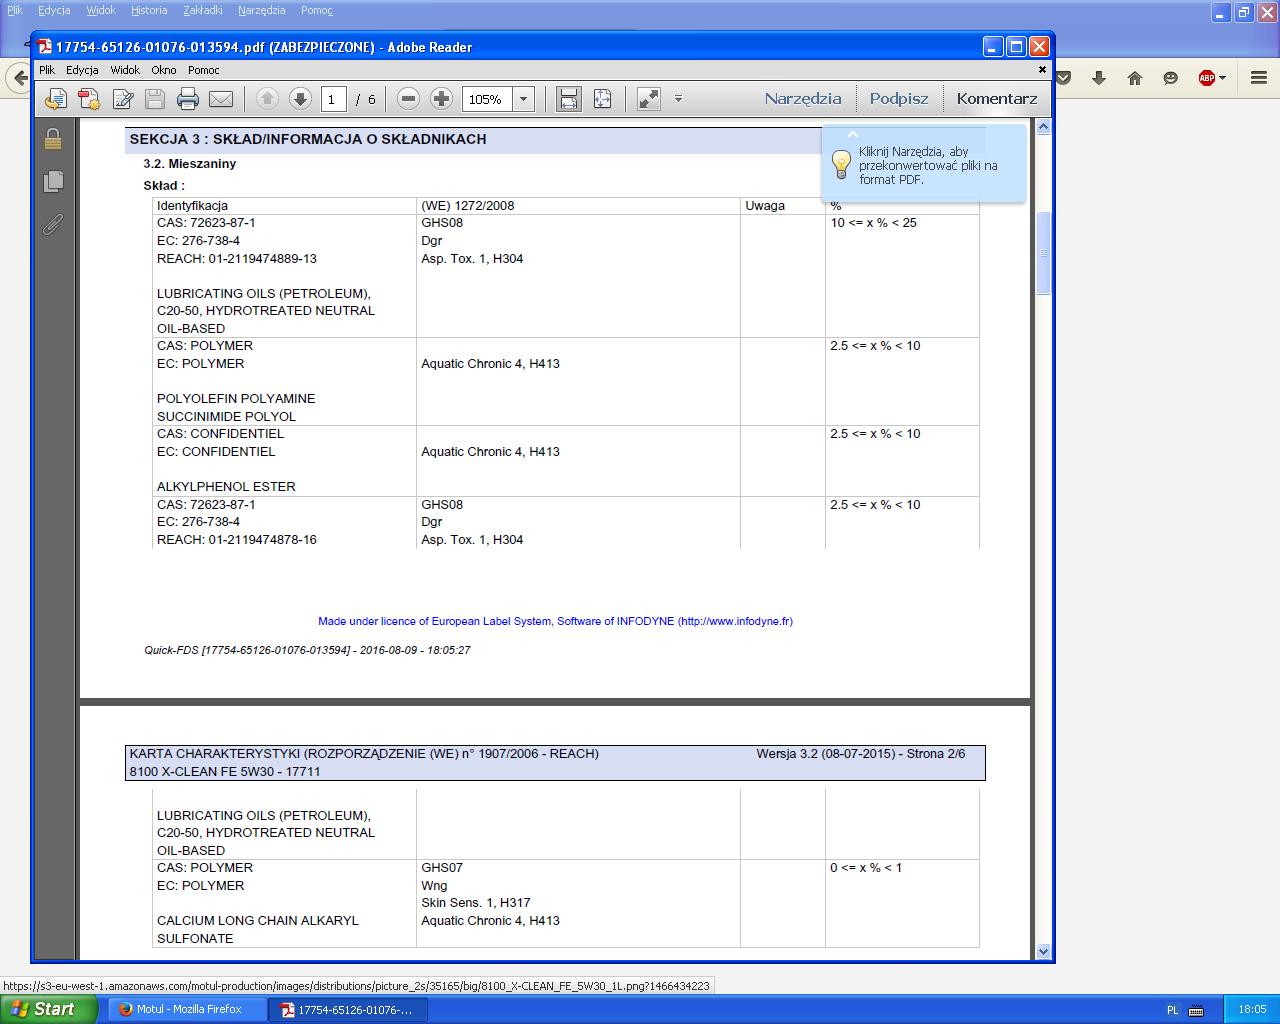Print the document with the printer icon
The width and height of the screenshot is (1280, 1024).
tap(188, 99)
